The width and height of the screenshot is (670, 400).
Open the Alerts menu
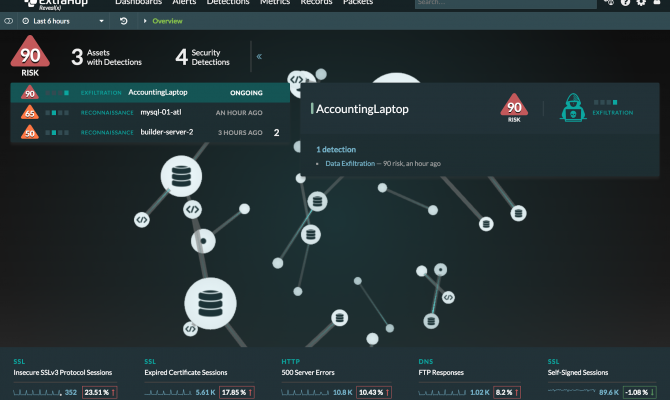(184, 3)
